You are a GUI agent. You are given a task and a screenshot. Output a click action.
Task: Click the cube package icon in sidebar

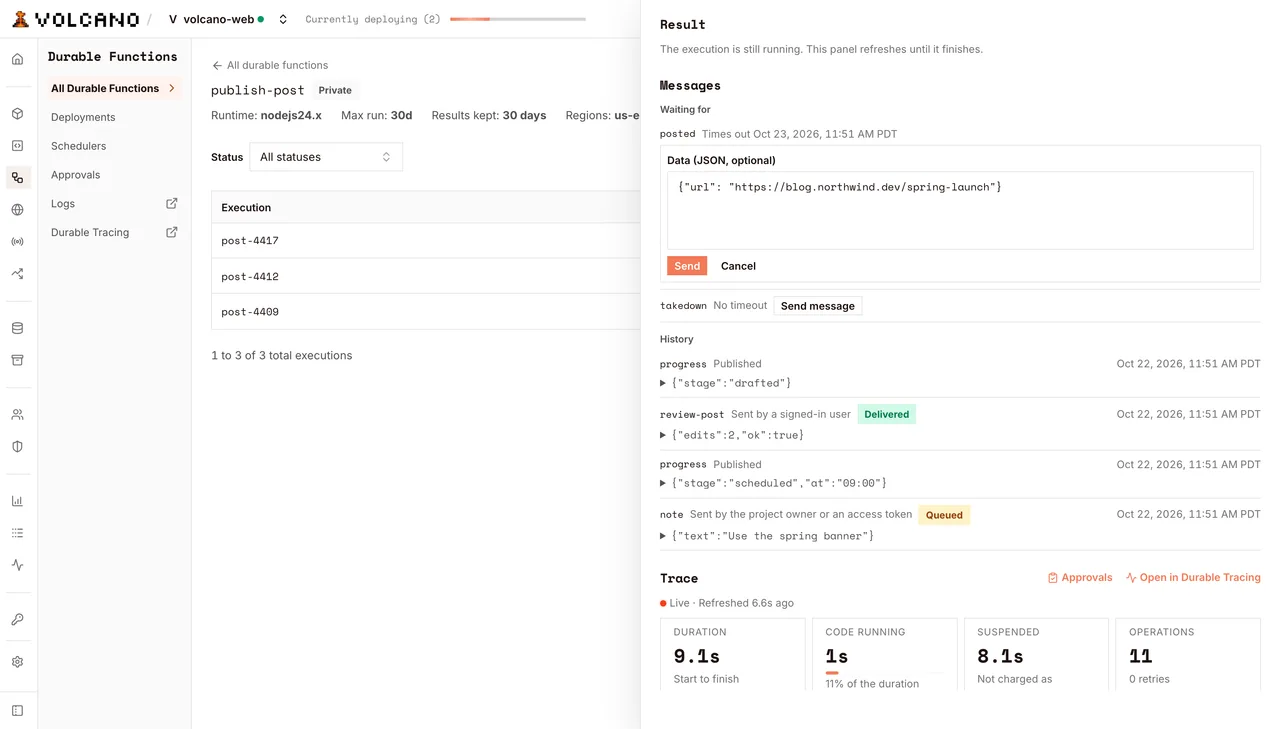click(x=17, y=114)
